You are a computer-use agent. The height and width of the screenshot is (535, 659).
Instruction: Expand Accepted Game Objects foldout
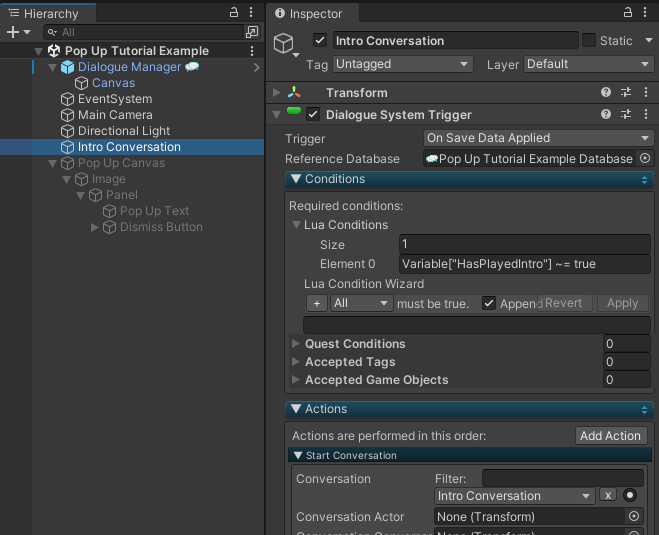click(x=296, y=380)
